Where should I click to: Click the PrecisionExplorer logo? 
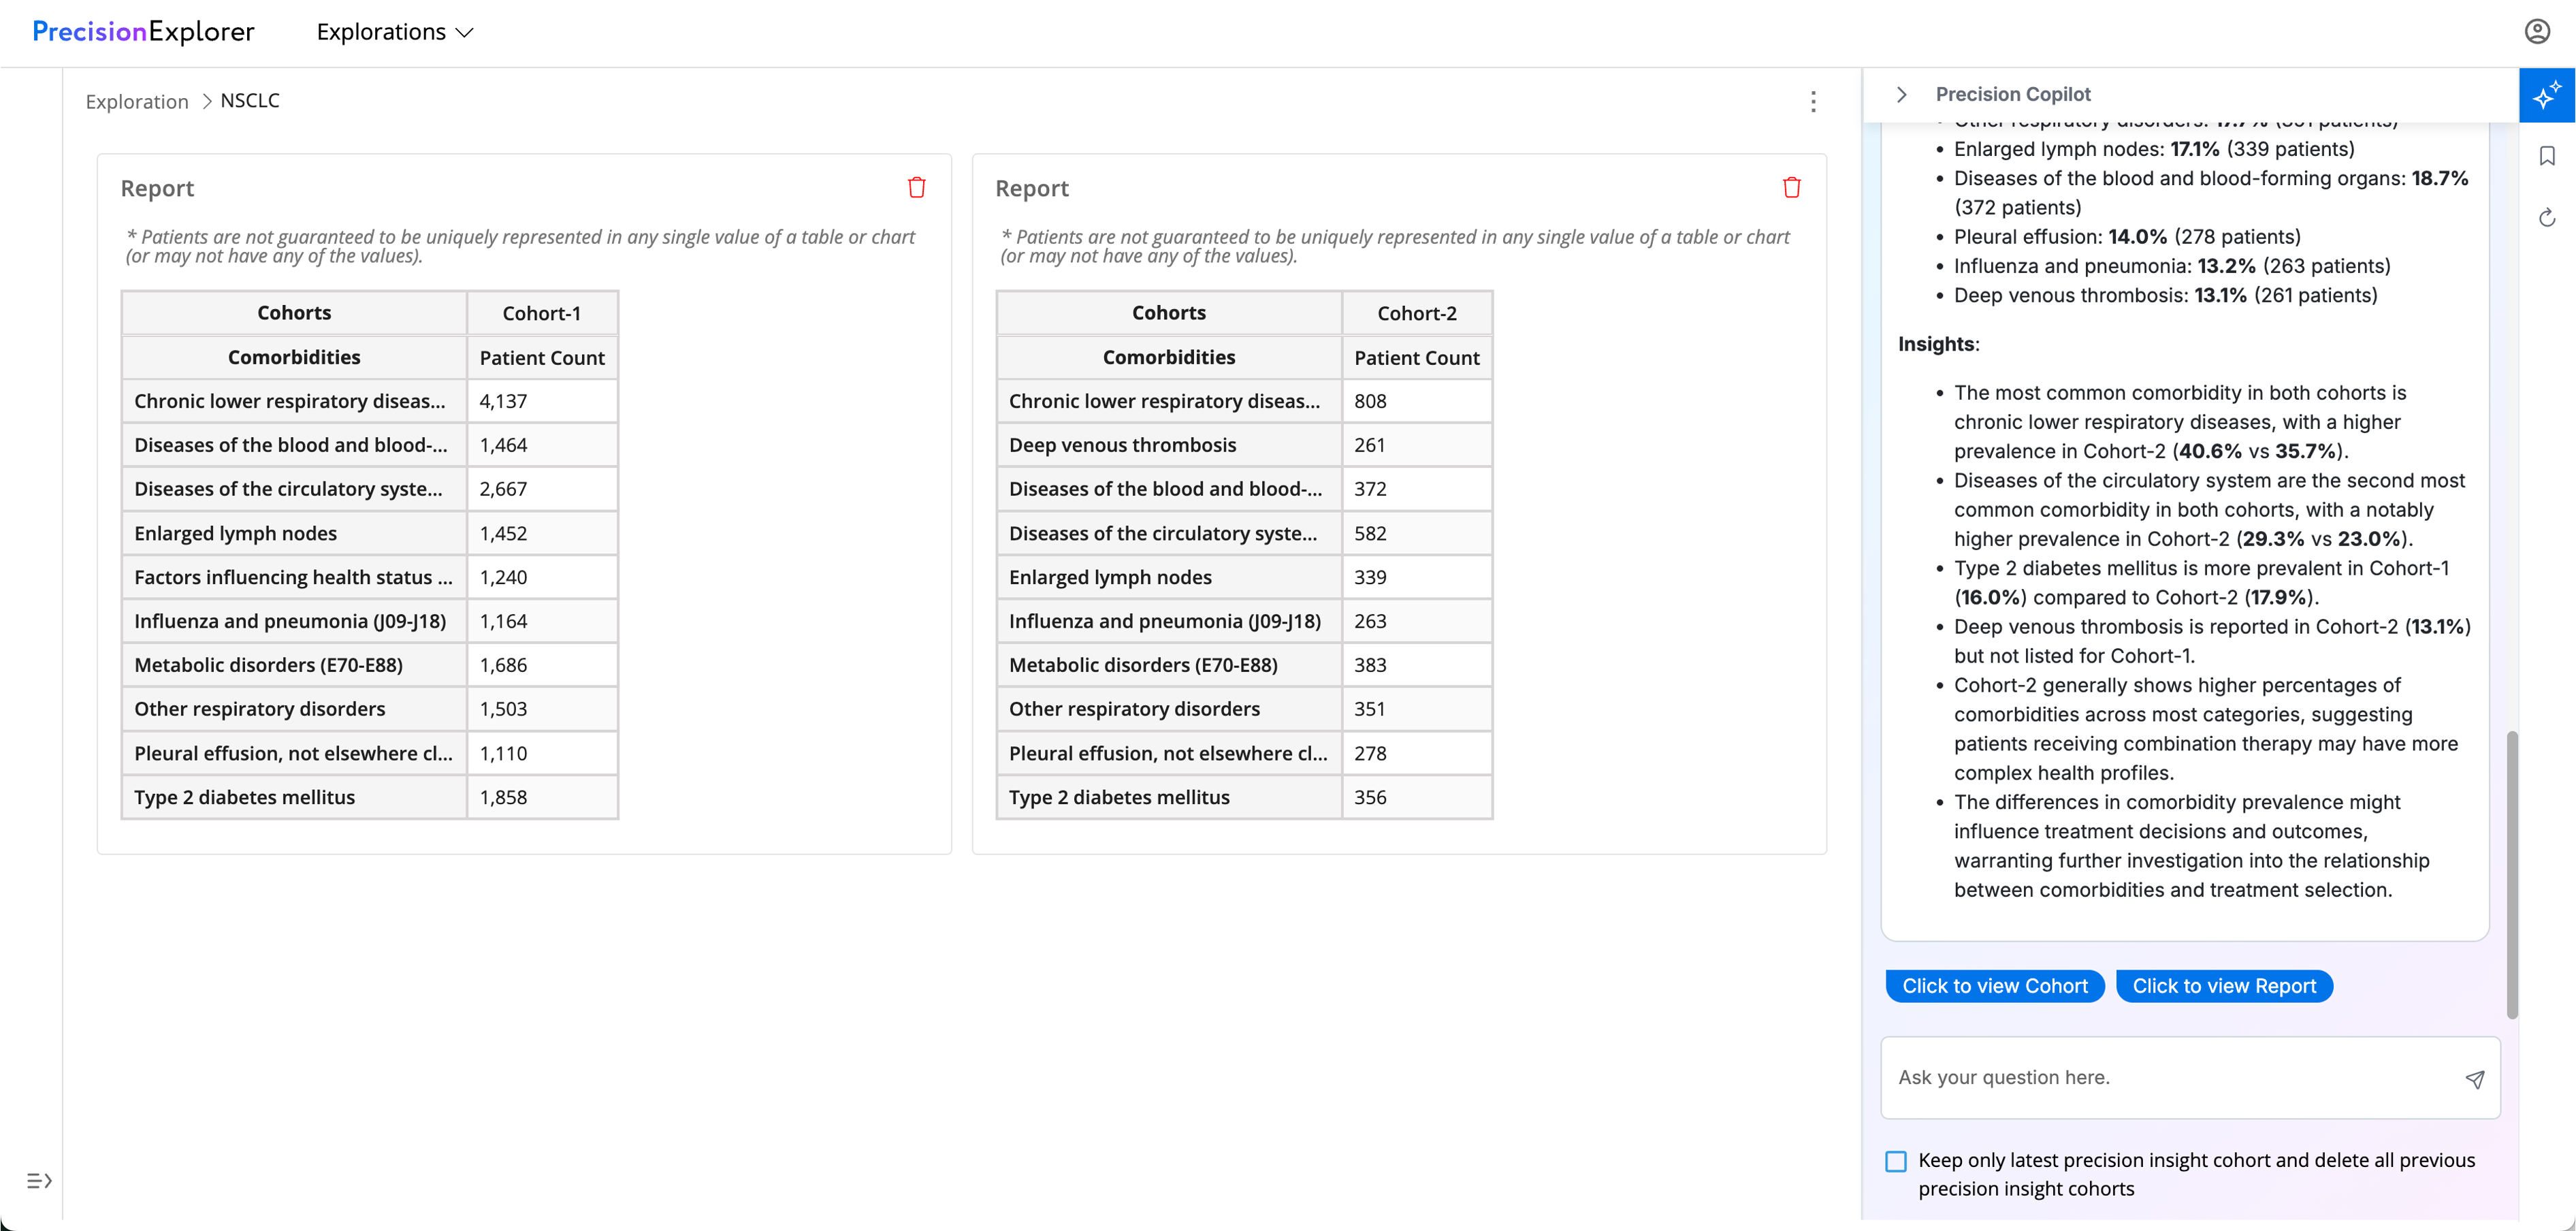pyautogui.click(x=143, y=32)
